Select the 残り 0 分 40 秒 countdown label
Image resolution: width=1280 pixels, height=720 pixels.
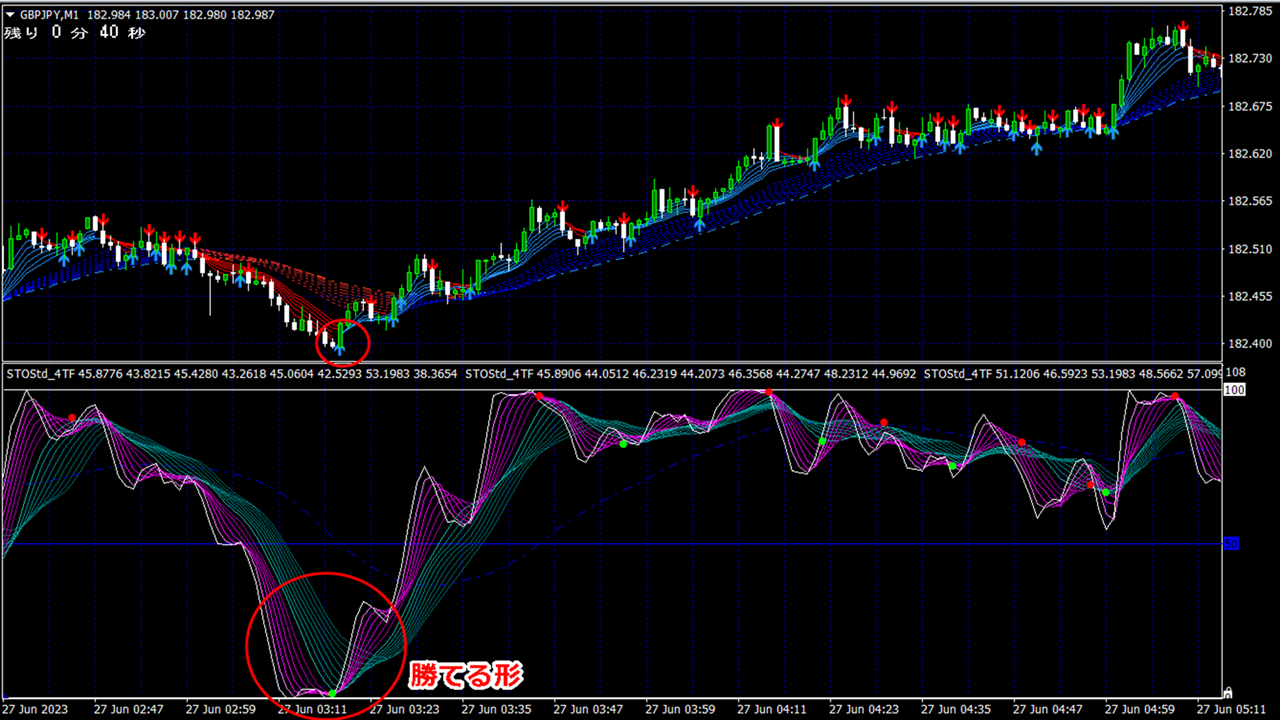tap(75, 33)
